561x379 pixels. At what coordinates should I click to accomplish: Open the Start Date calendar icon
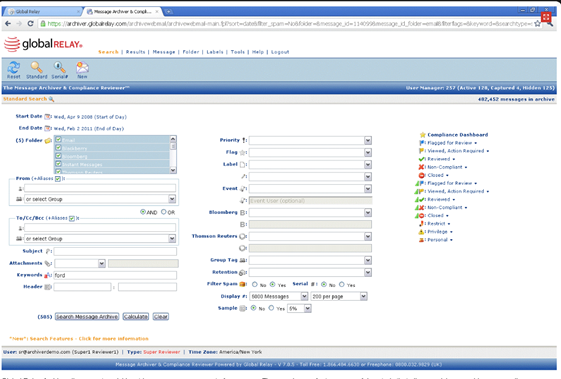click(48, 116)
